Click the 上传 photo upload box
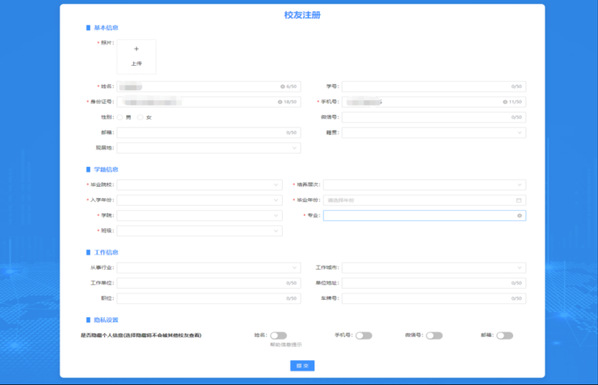 click(136, 56)
